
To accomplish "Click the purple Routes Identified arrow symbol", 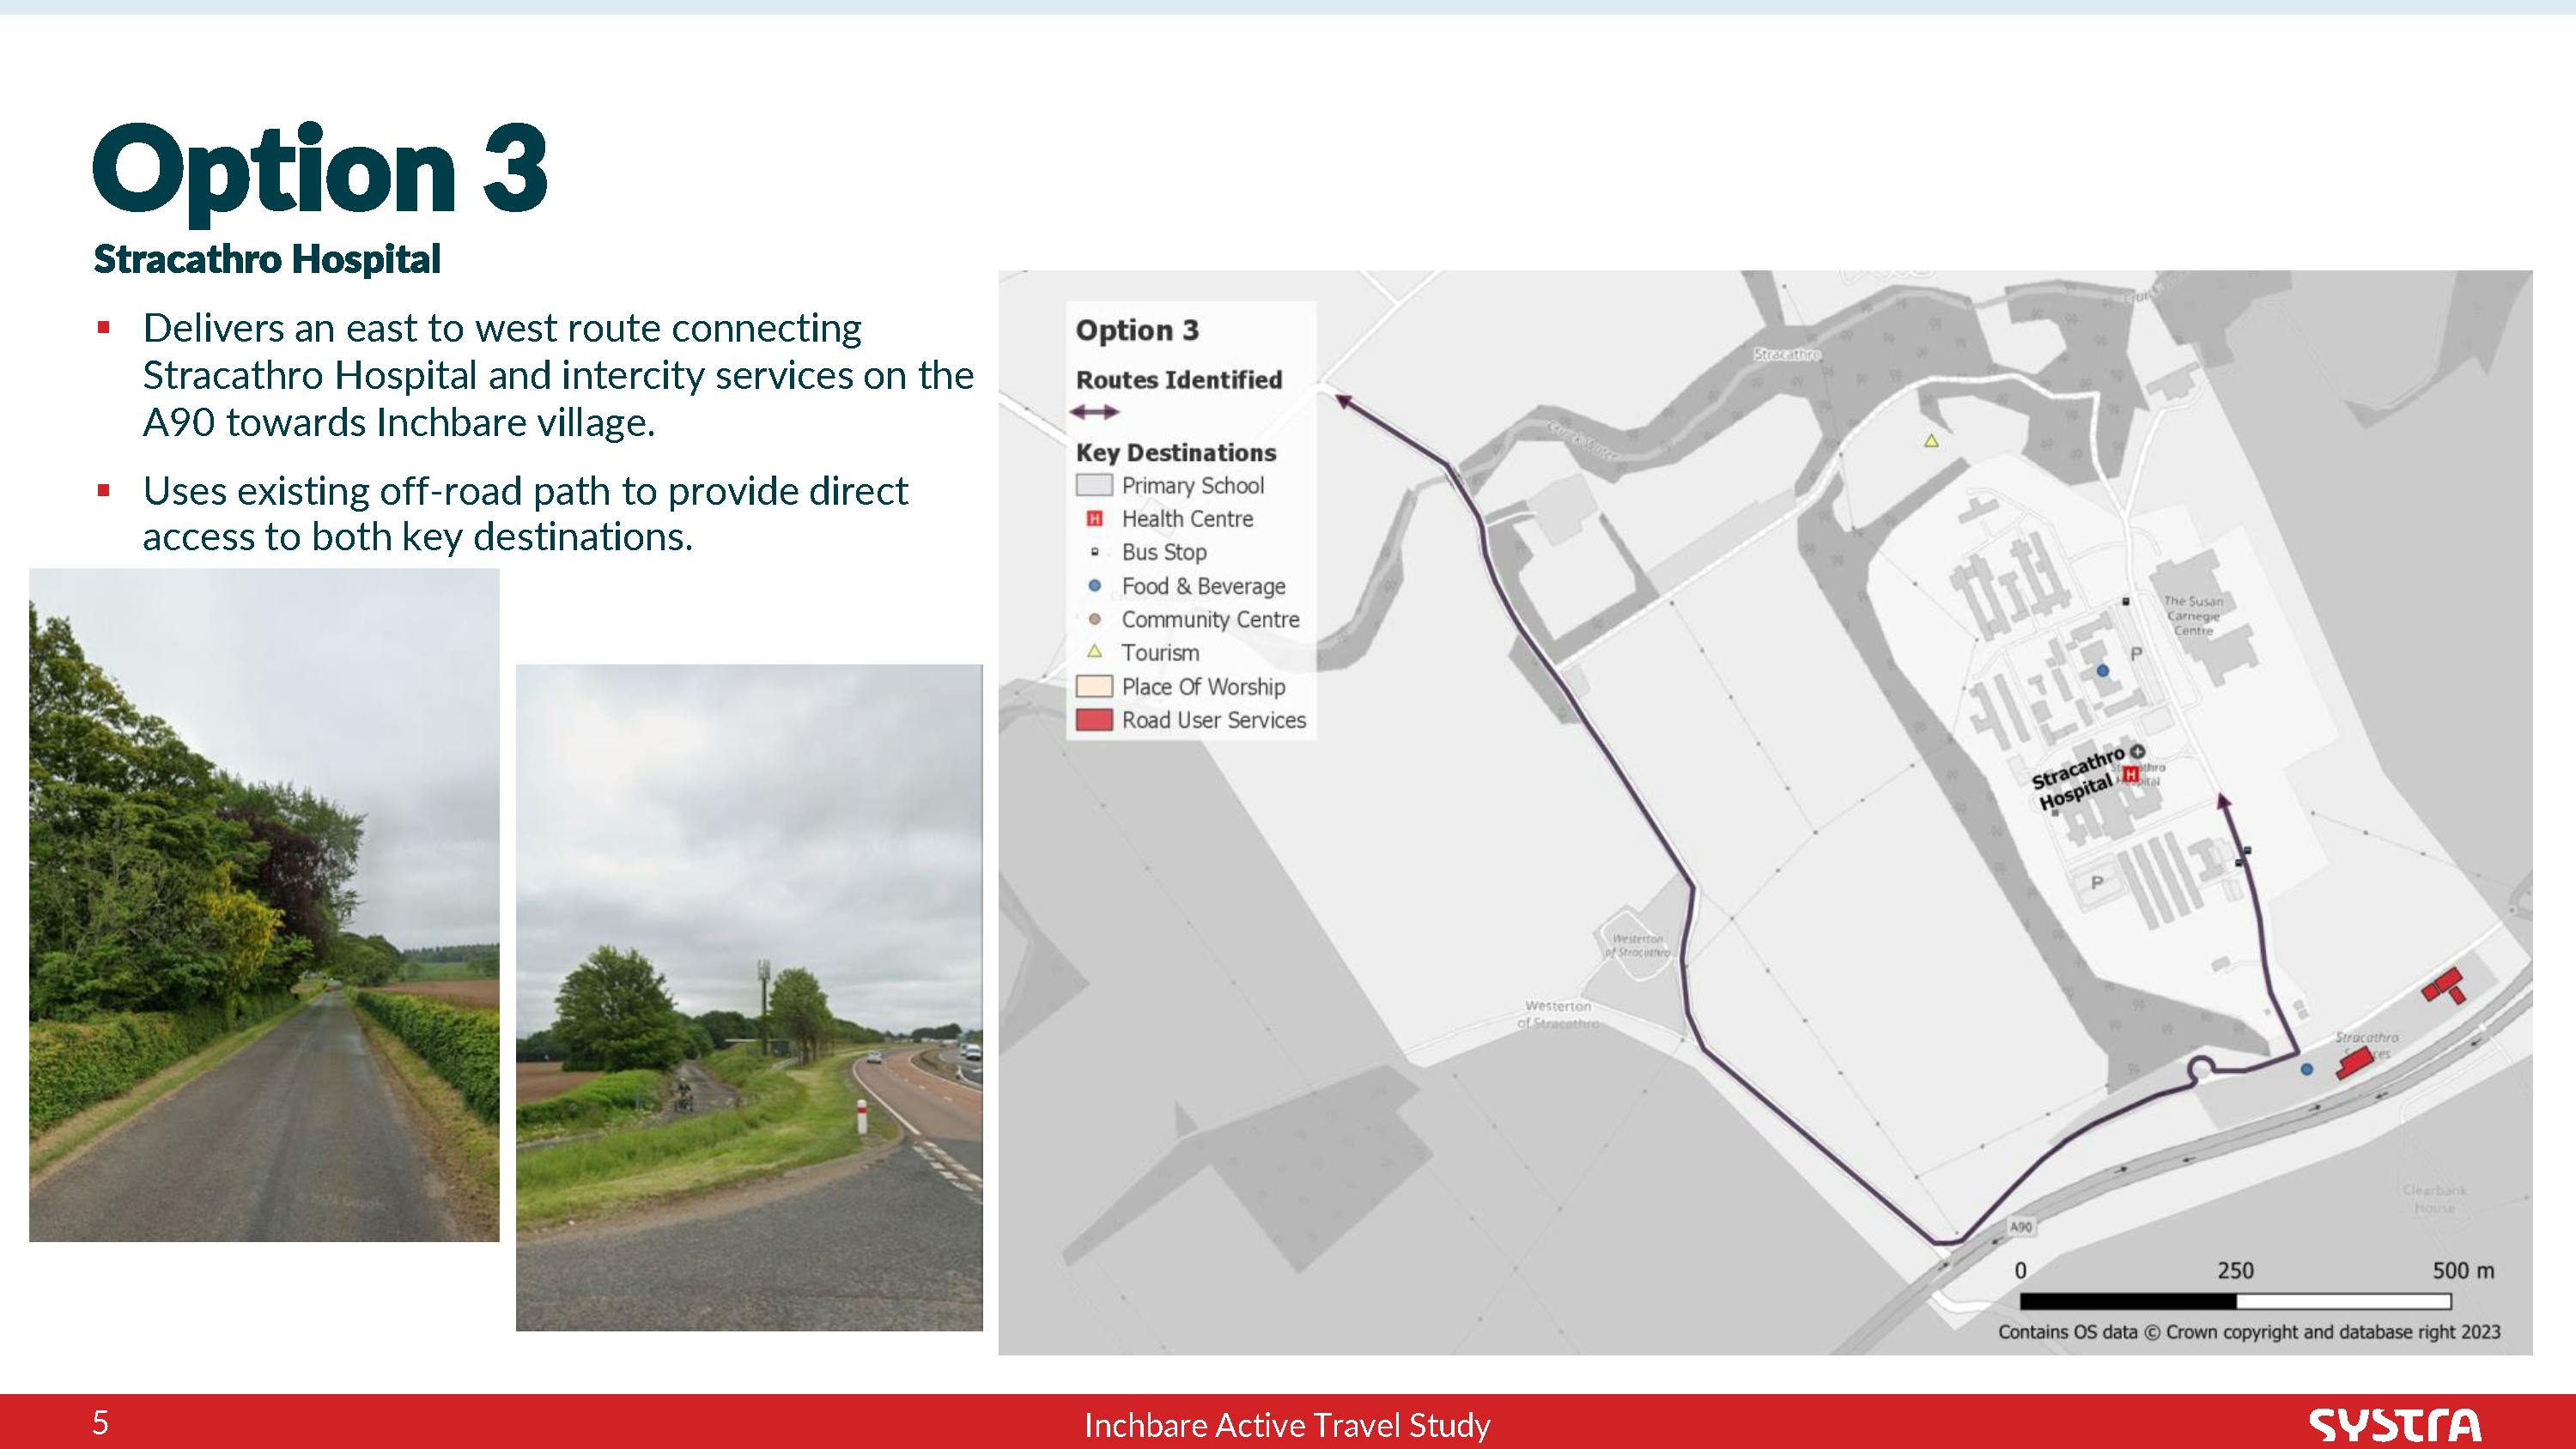I will (x=1094, y=411).
